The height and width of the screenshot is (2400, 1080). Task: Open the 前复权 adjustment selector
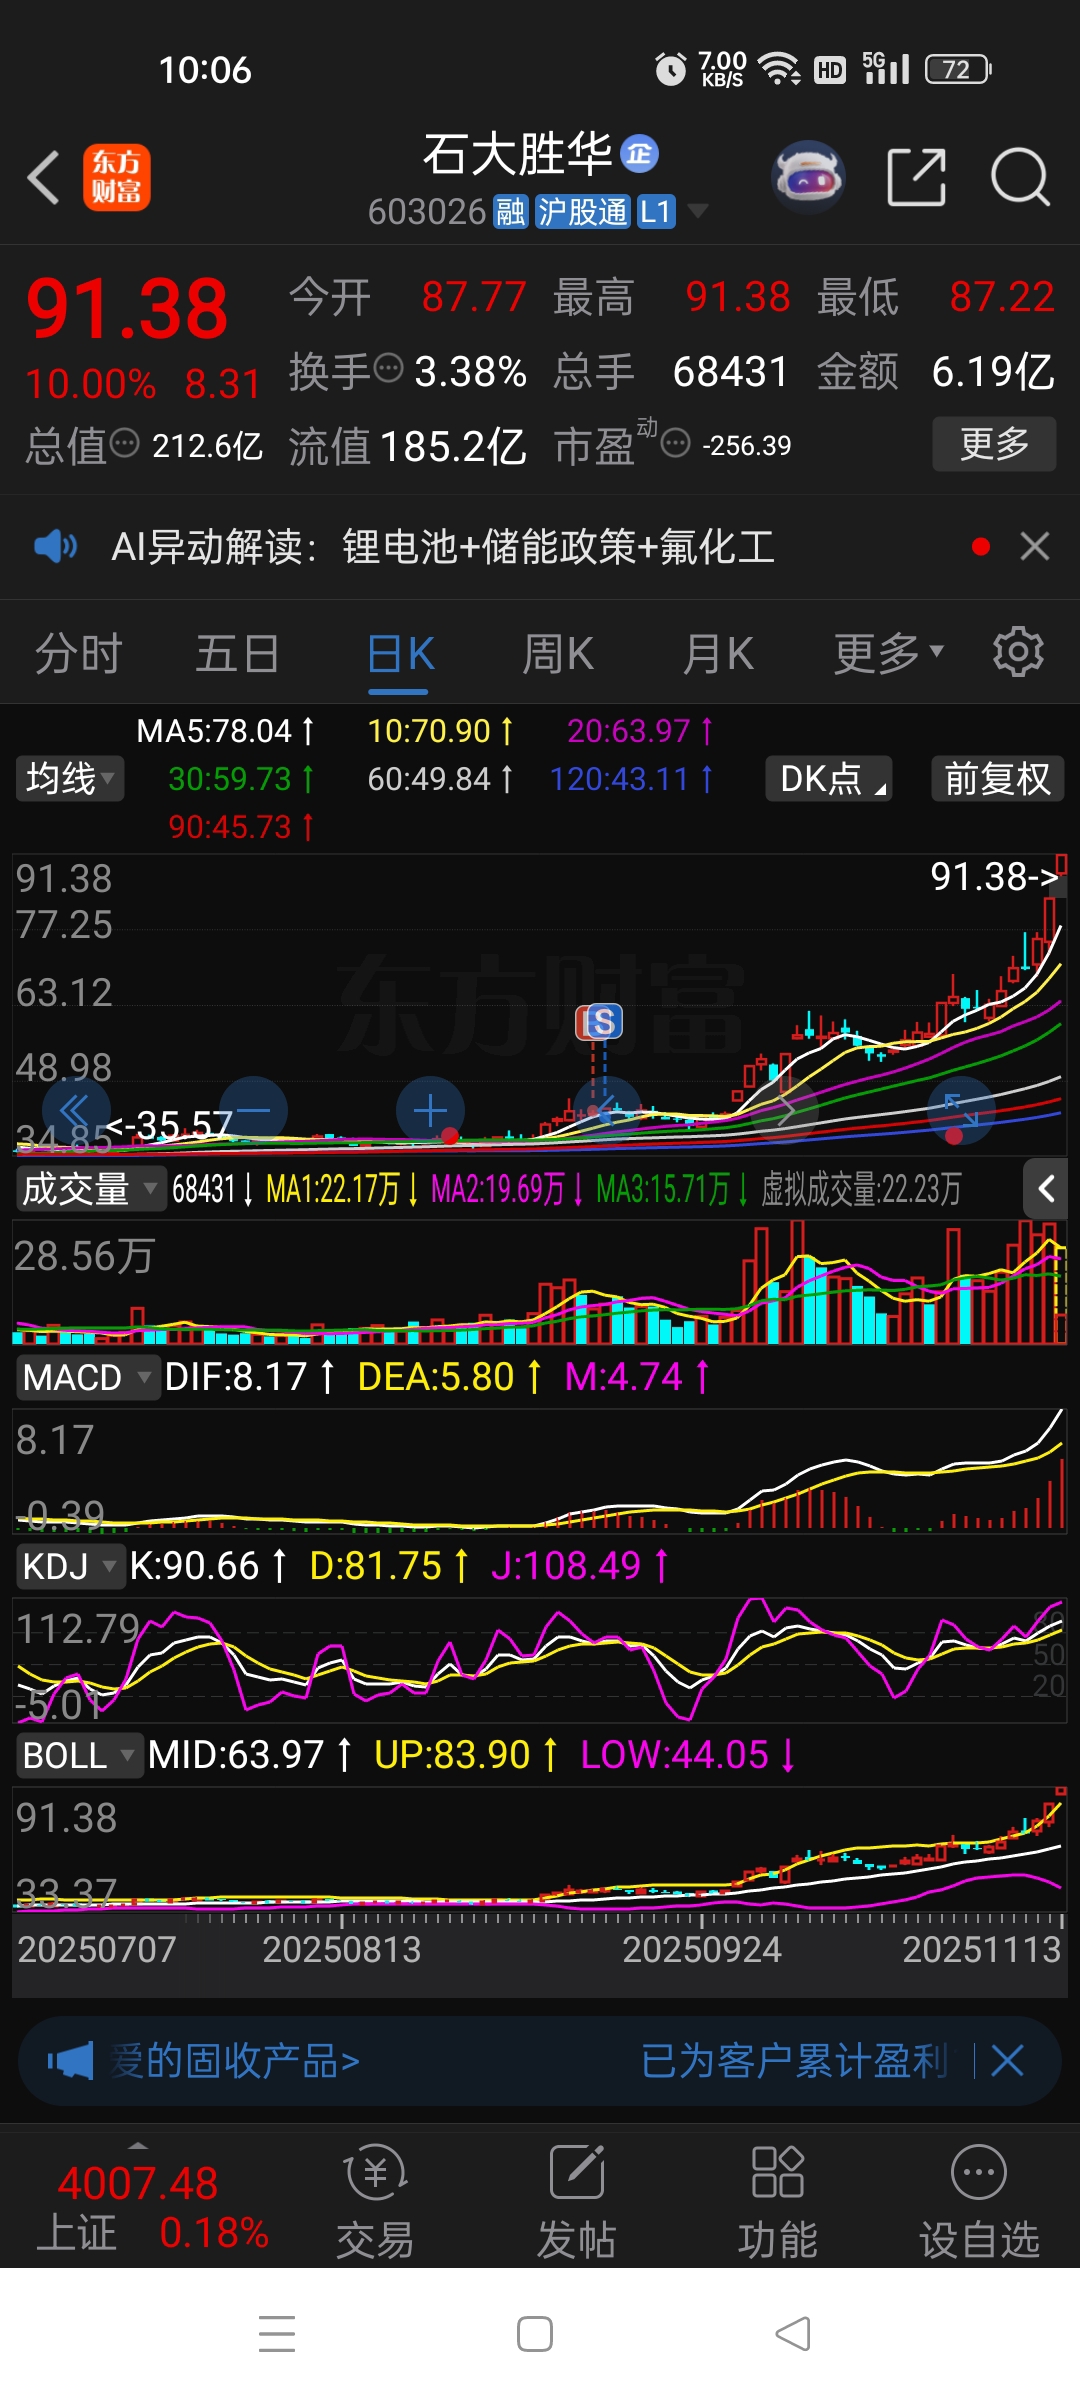point(997,778)
